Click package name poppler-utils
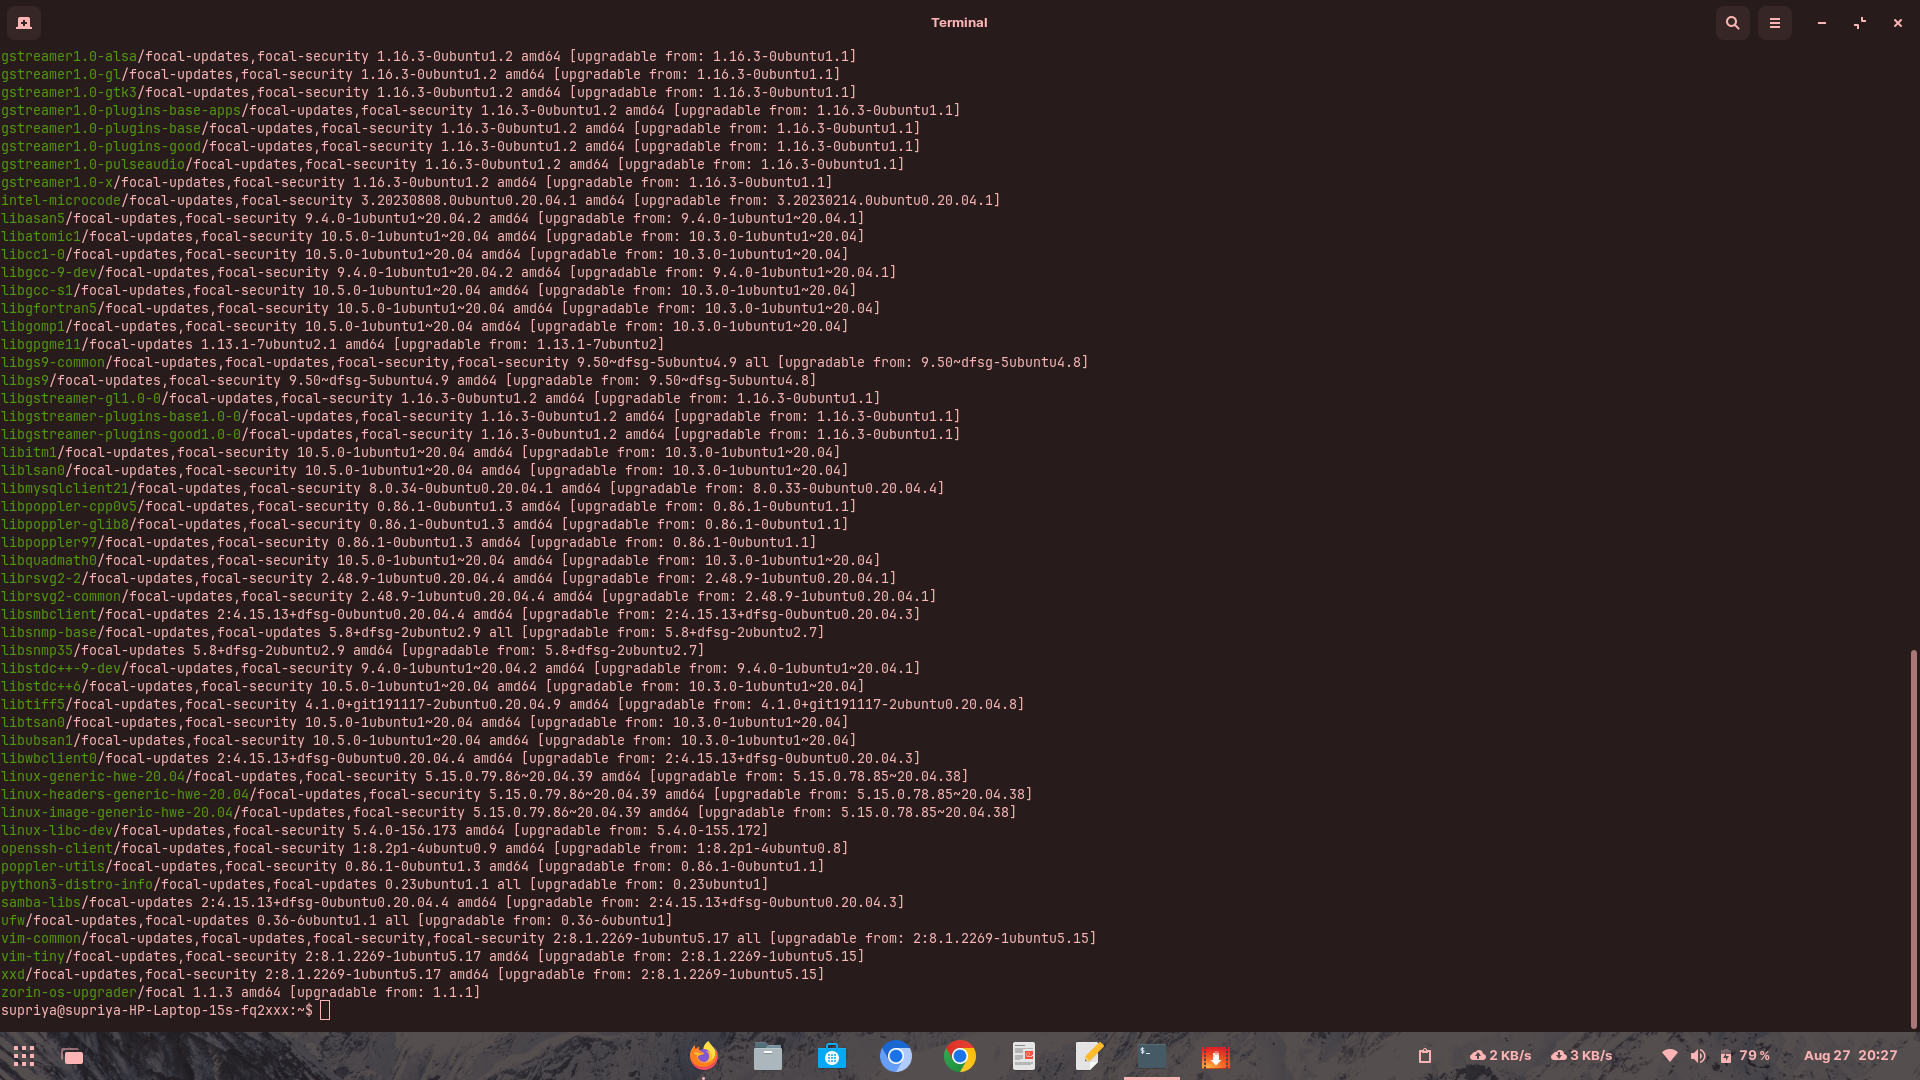 coord(53,867)
